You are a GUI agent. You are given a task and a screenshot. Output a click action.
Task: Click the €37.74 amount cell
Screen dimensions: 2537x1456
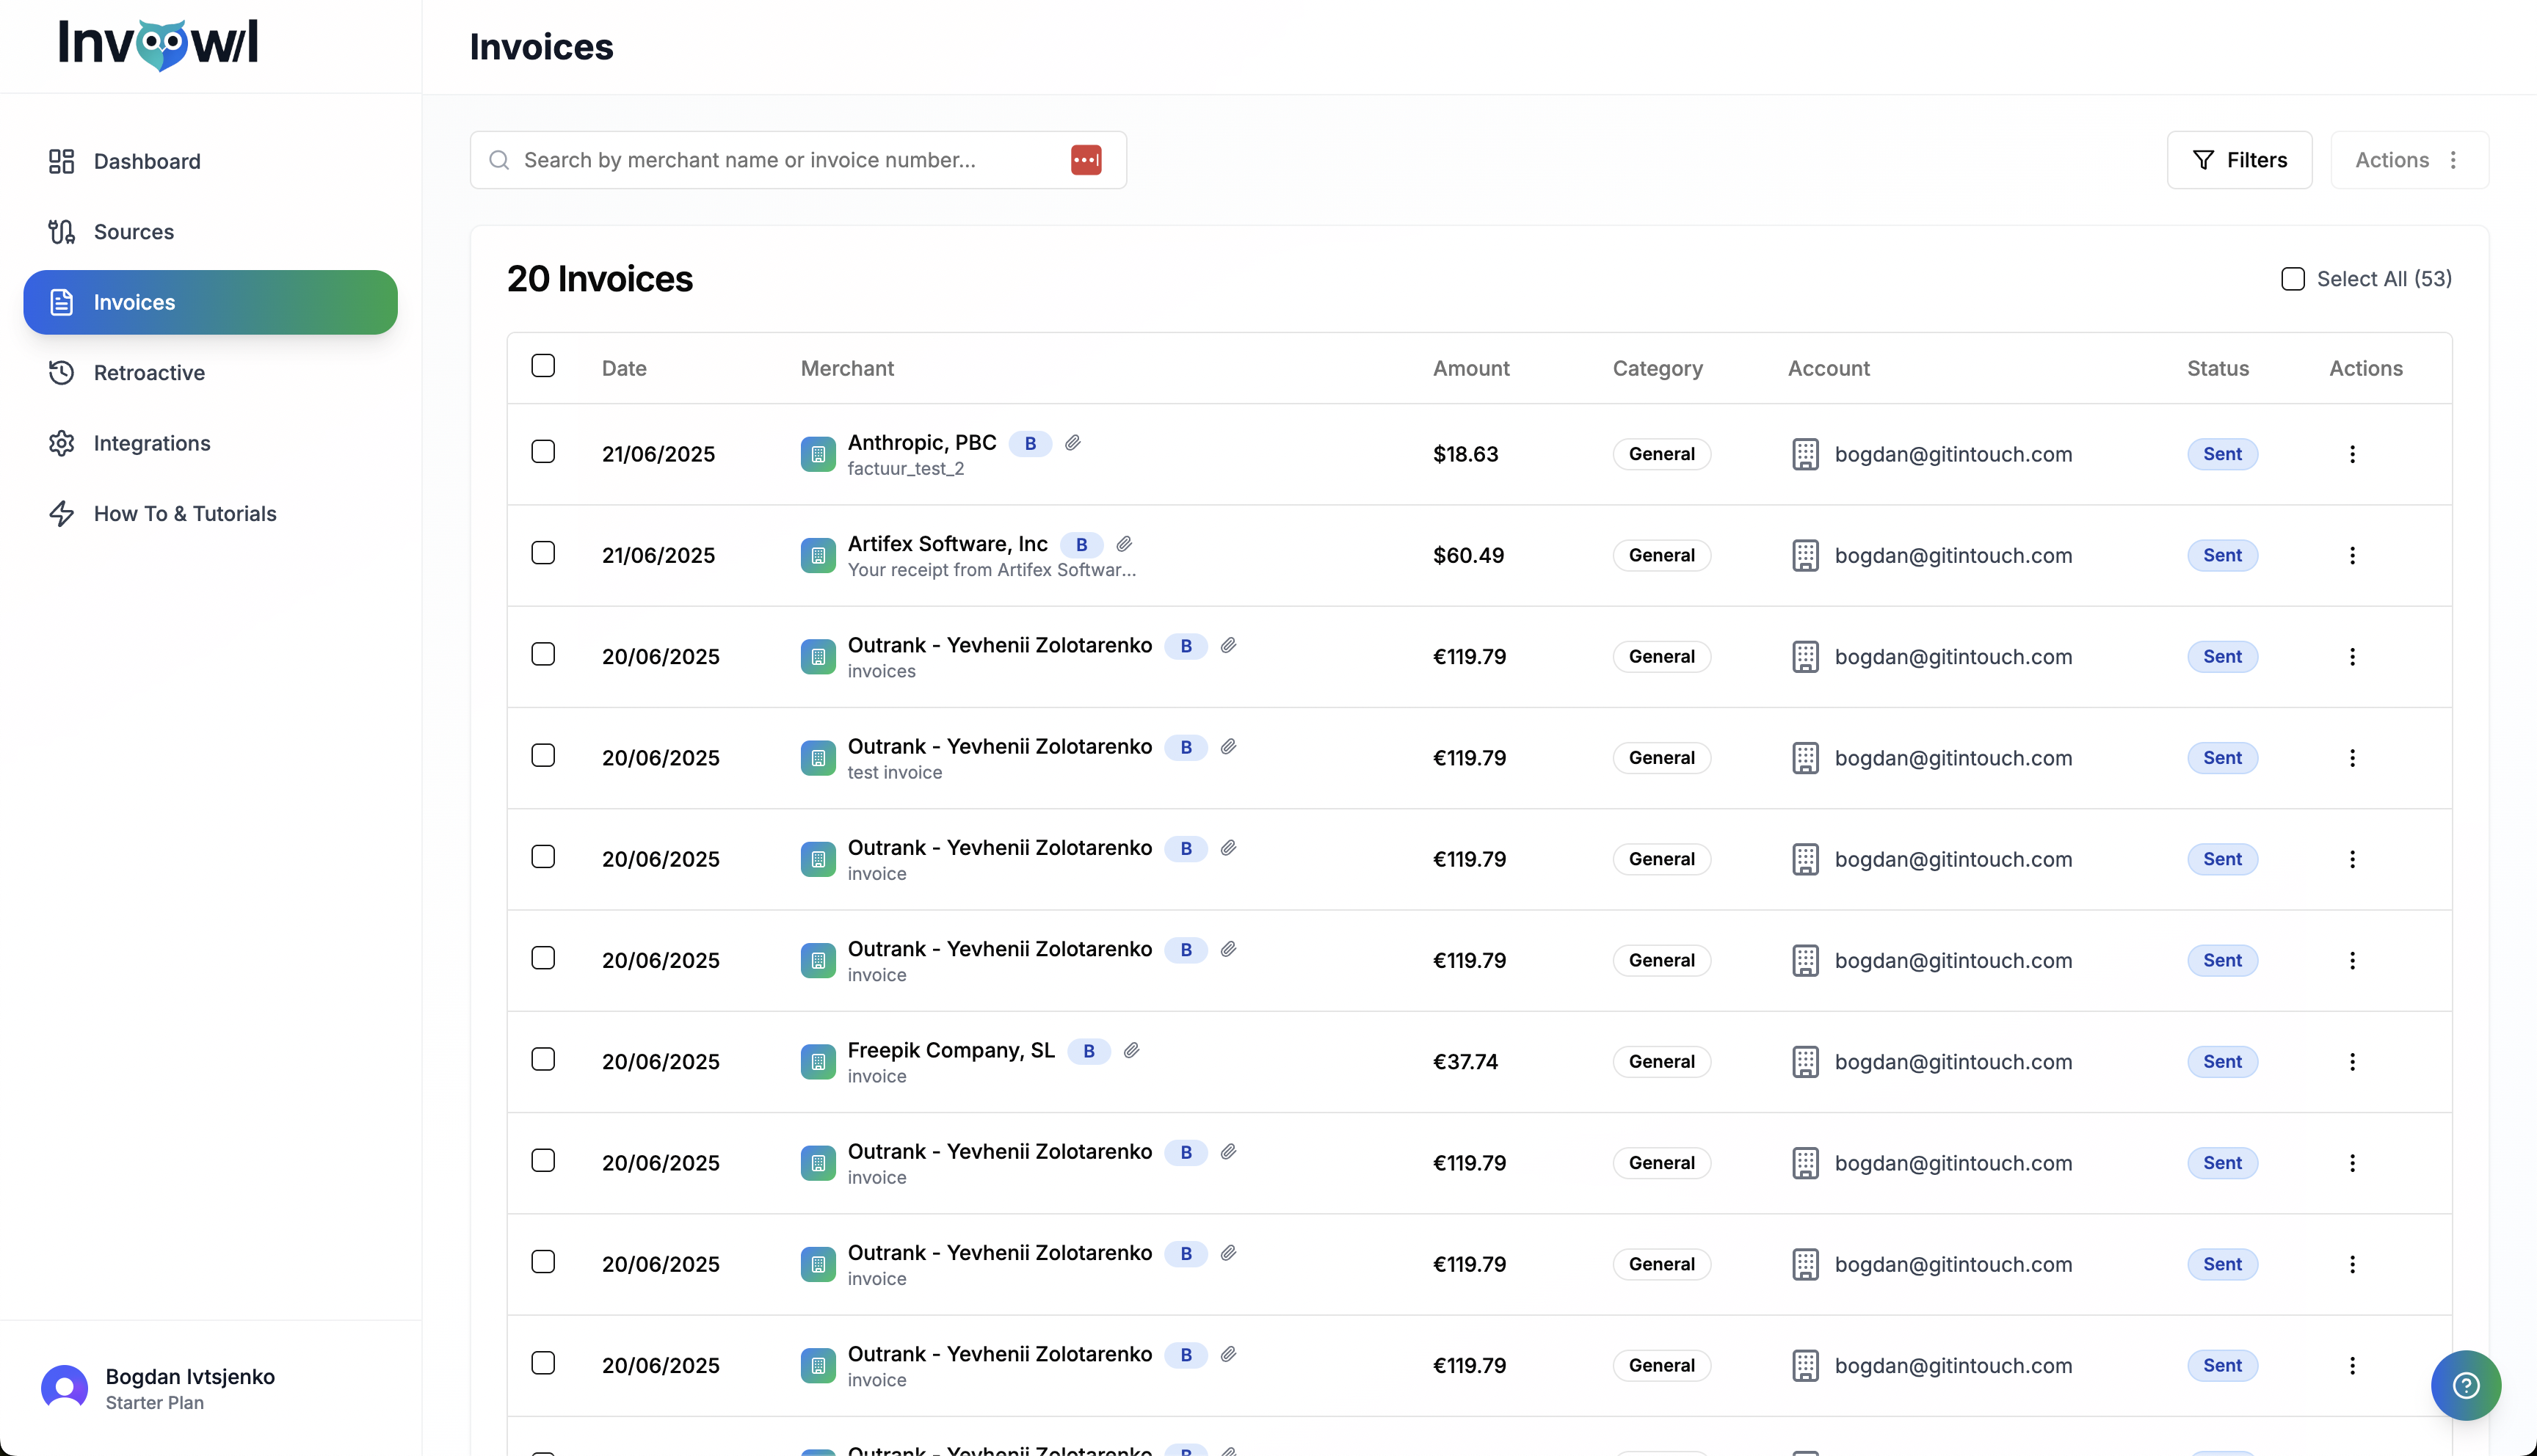pyautogui.click(x=1465, y=1062)
